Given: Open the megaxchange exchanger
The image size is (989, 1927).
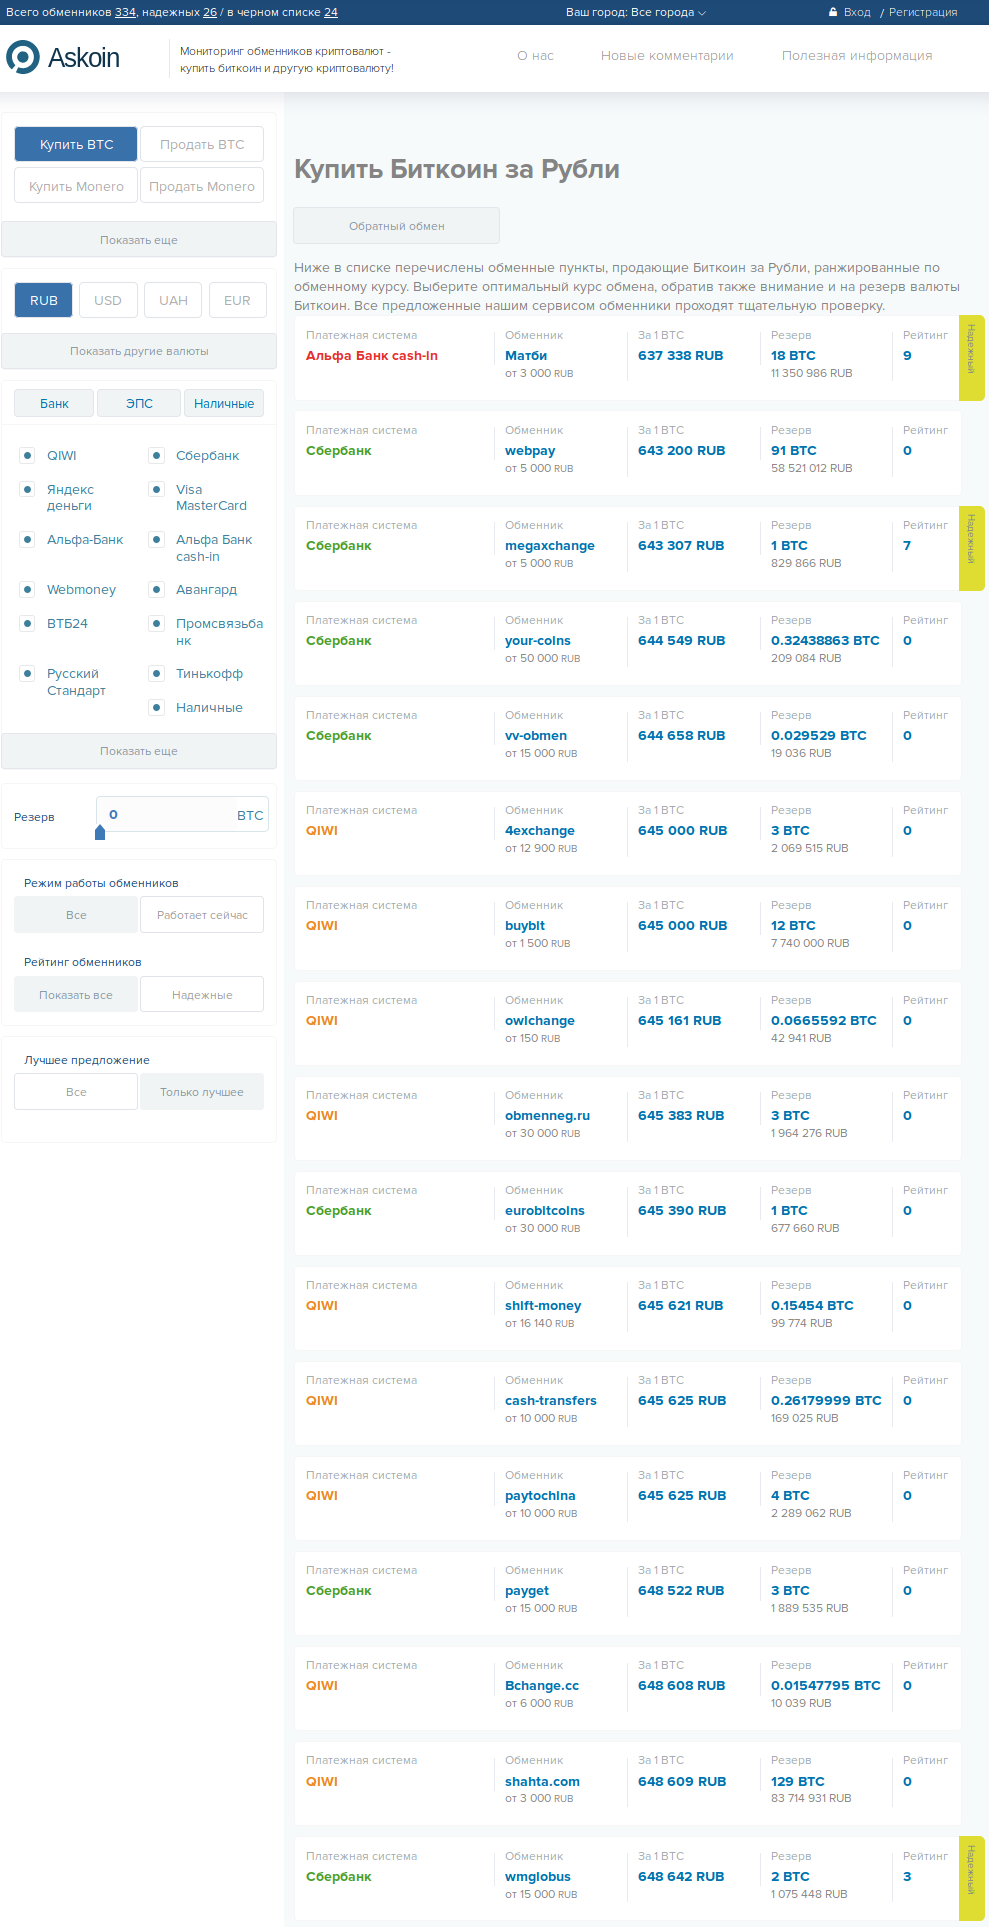Looking at the screenshot, I should (x=550, y=545).
